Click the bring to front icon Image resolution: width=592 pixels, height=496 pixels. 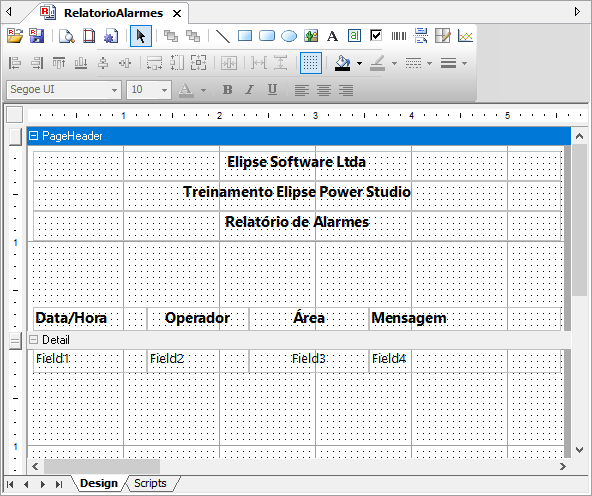tap(171, 36)
